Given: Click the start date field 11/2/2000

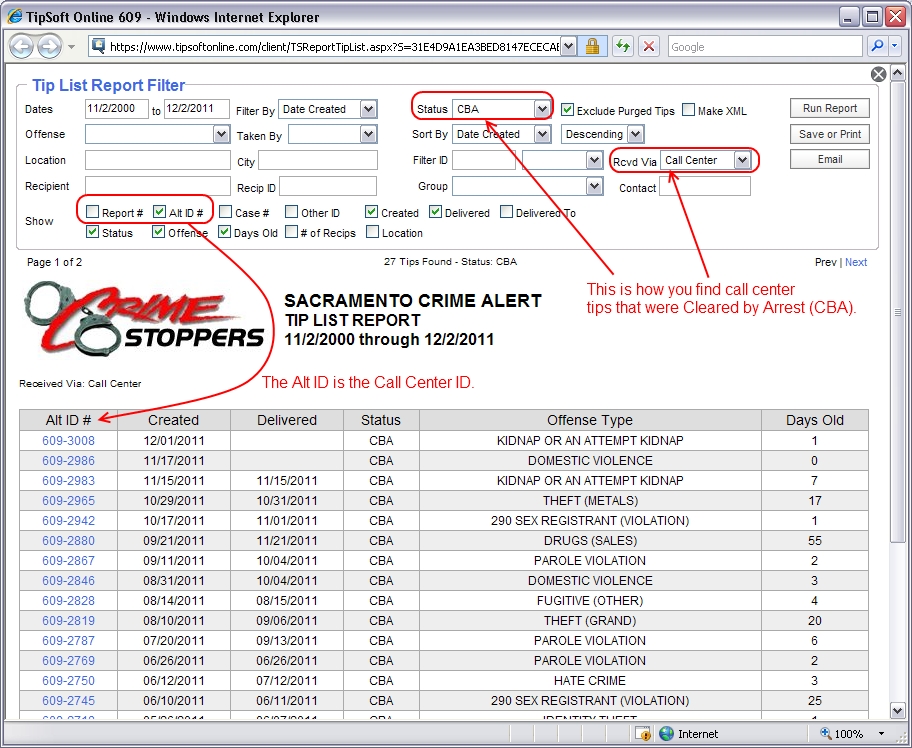Looking at the screenshot, I should tap(116, 109).
